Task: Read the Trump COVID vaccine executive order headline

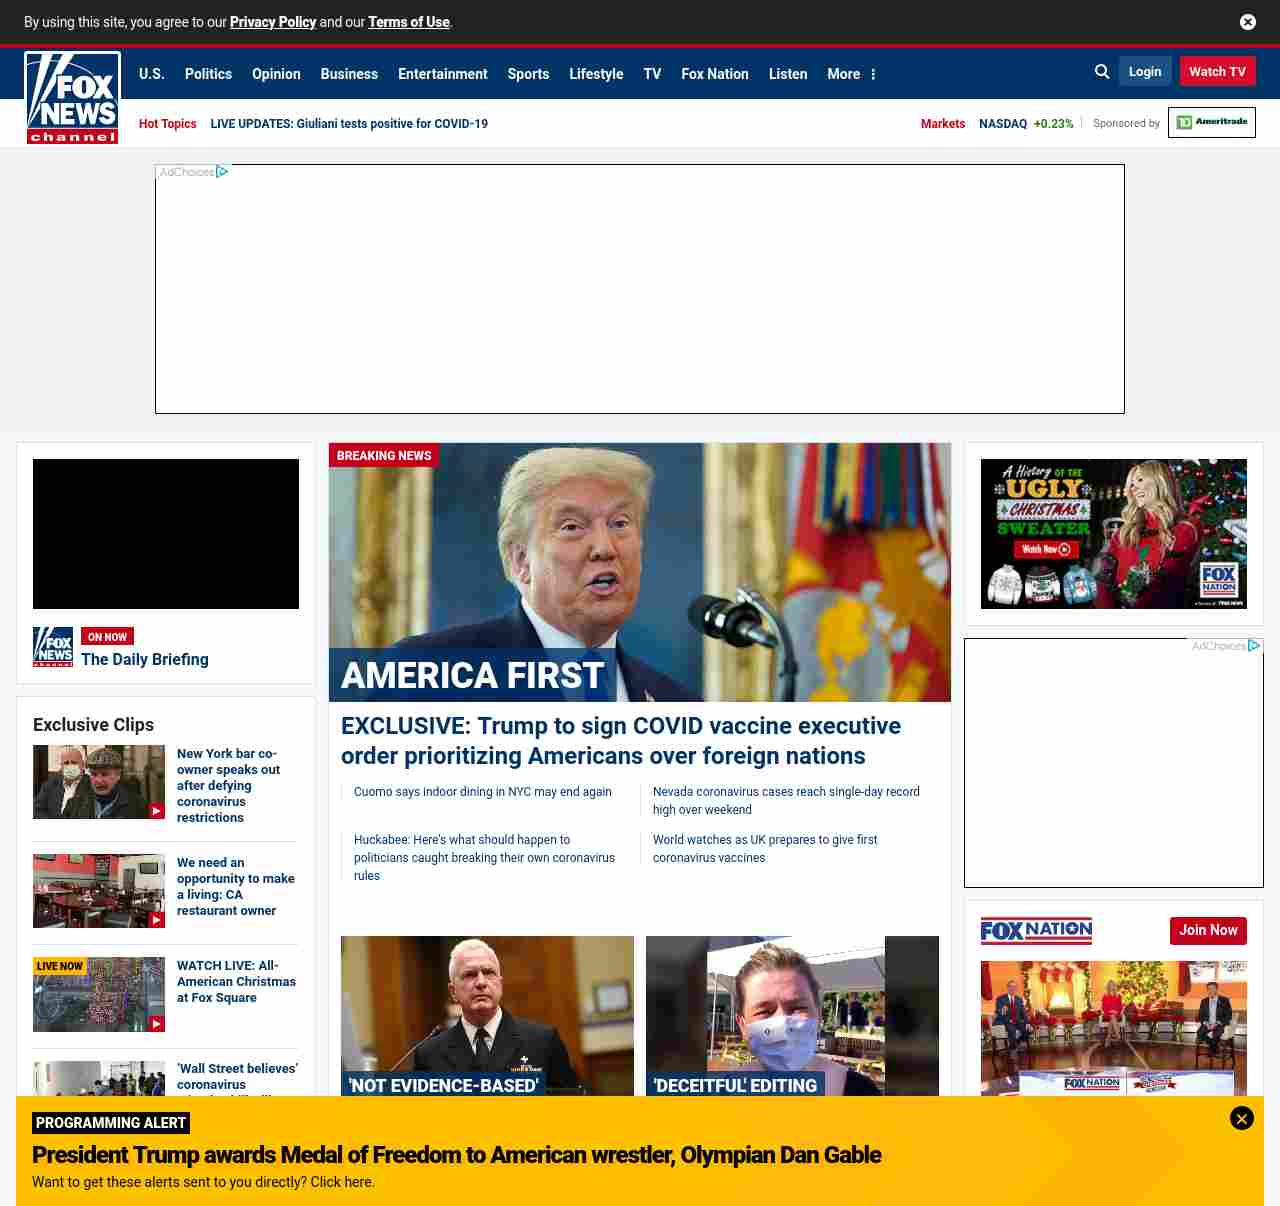Action: (620, 741)
